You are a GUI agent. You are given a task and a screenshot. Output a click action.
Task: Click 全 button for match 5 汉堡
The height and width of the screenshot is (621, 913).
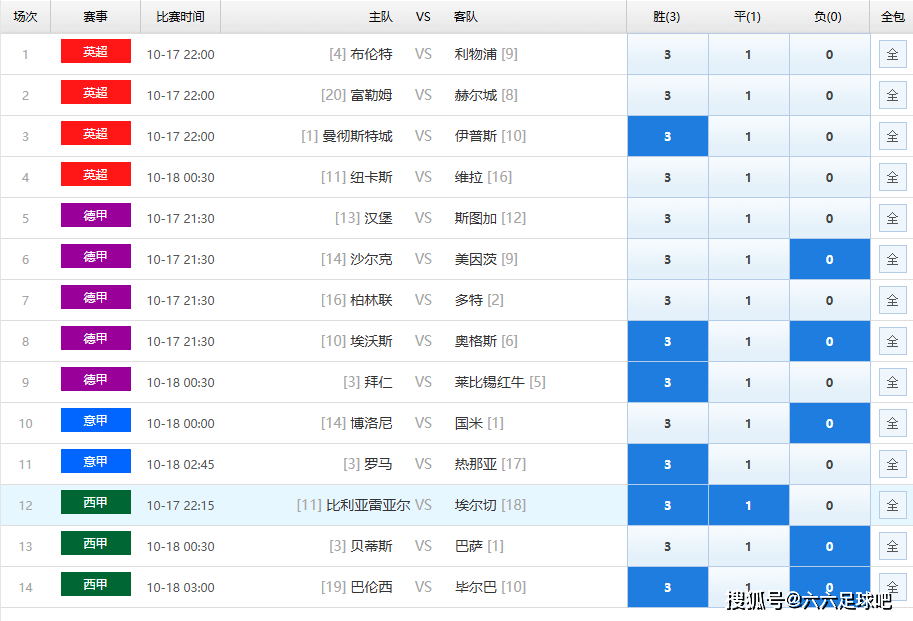892,218
